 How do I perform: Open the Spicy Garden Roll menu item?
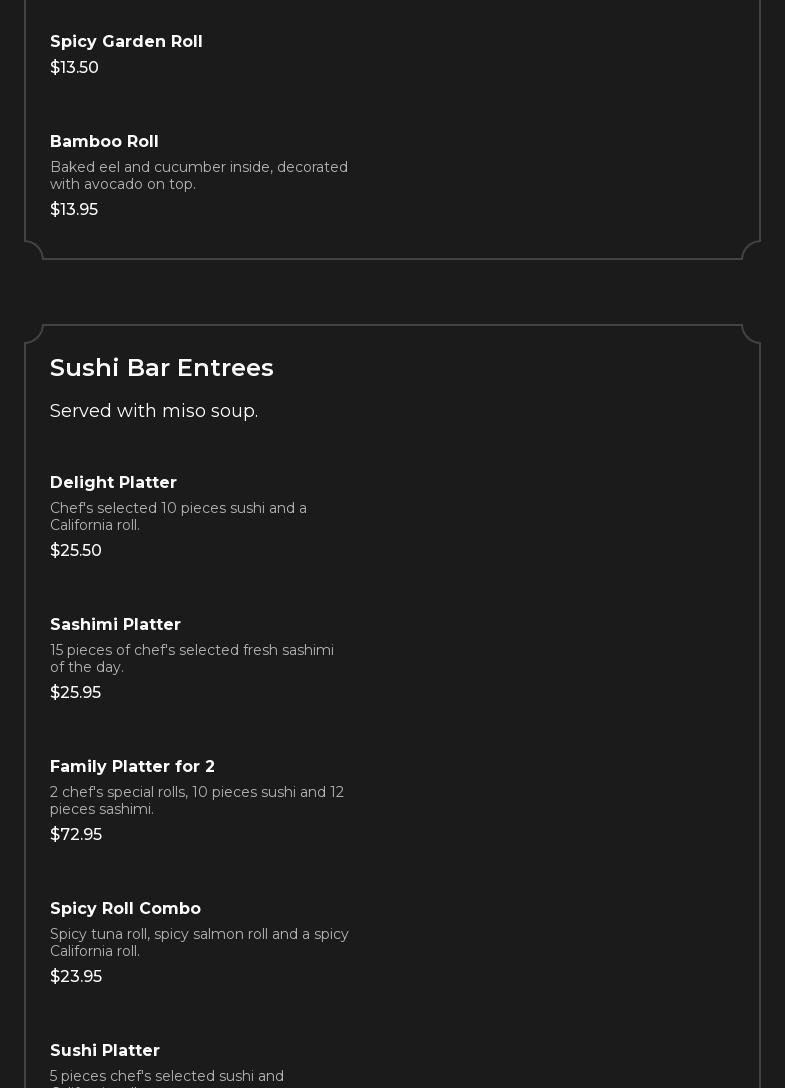point(126,41)
